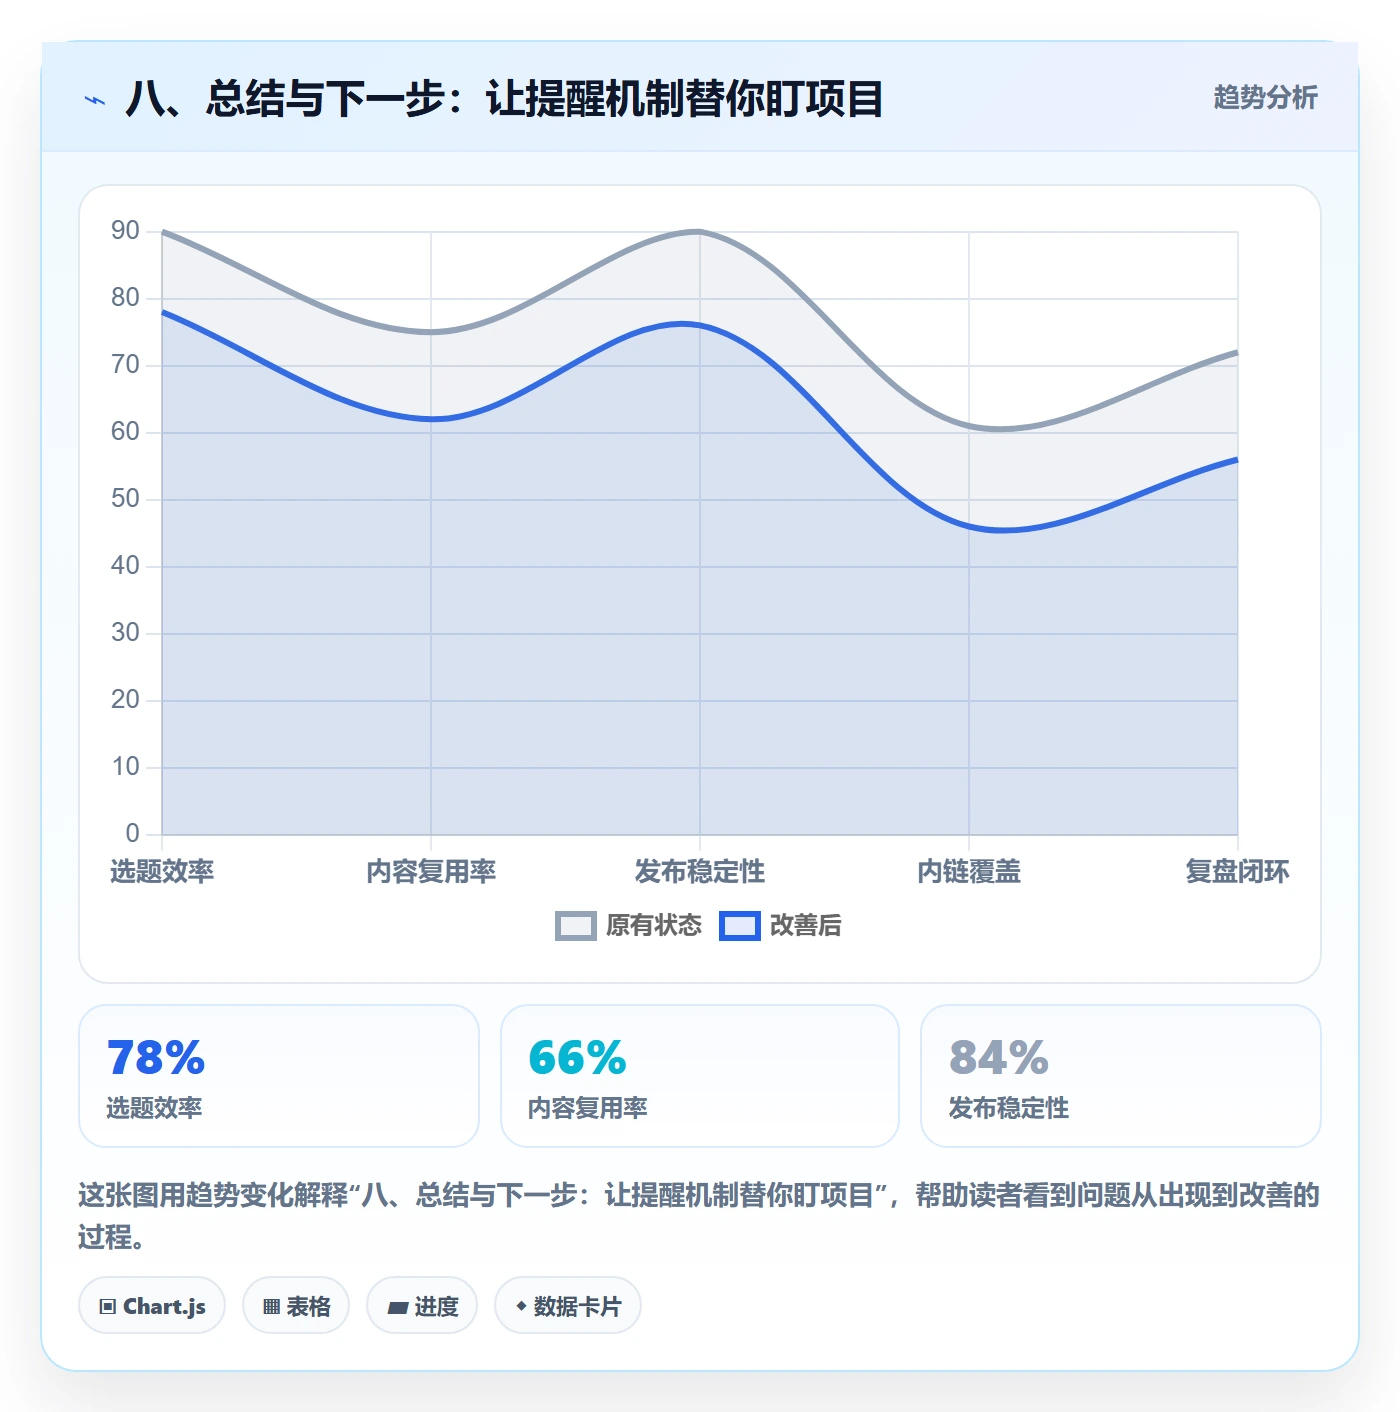Screen dimensions: 1400x1412
Task: Click the square icon in Chart.js chip
Action: [108, 1307]
